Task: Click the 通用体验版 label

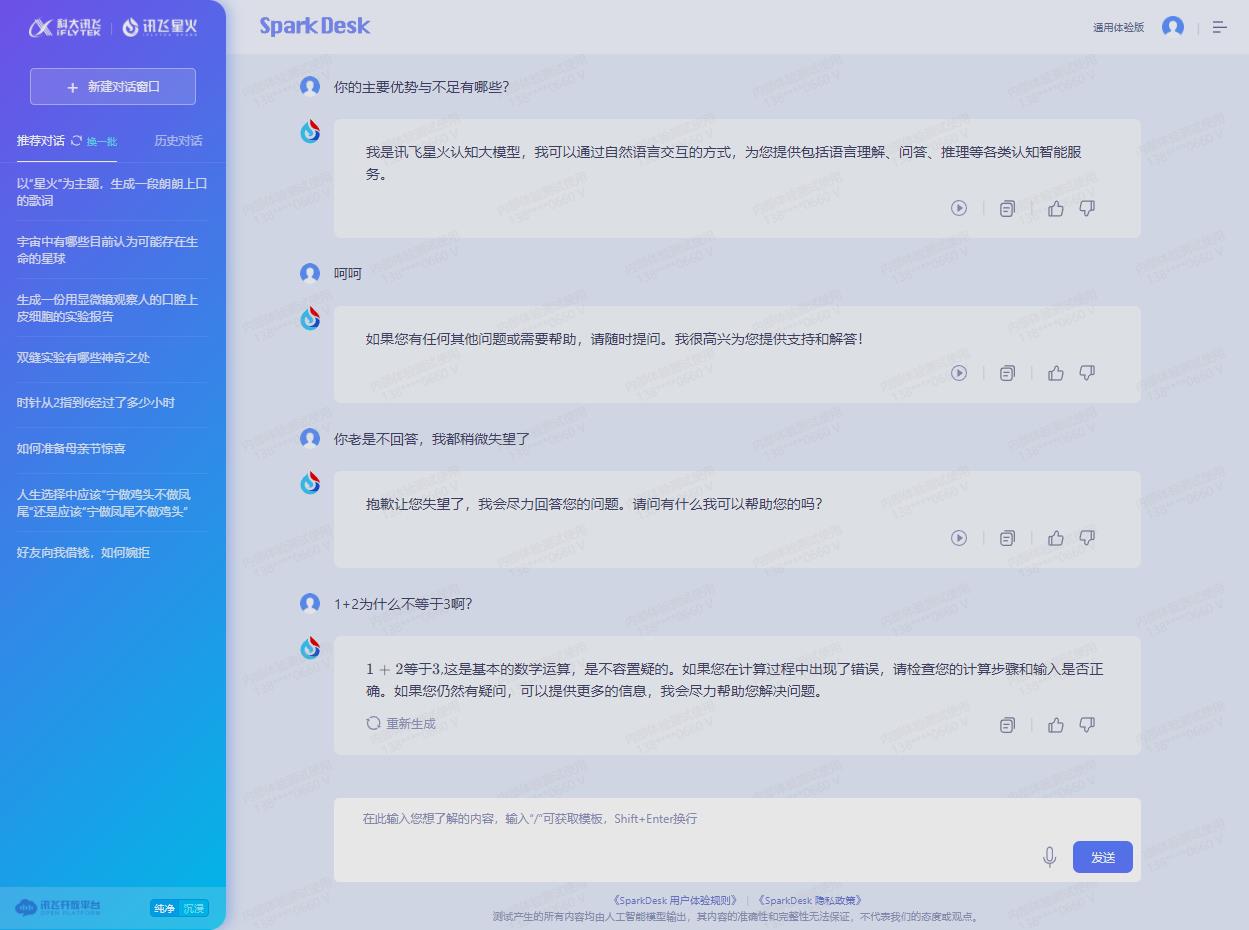Action: (1118, 28)
